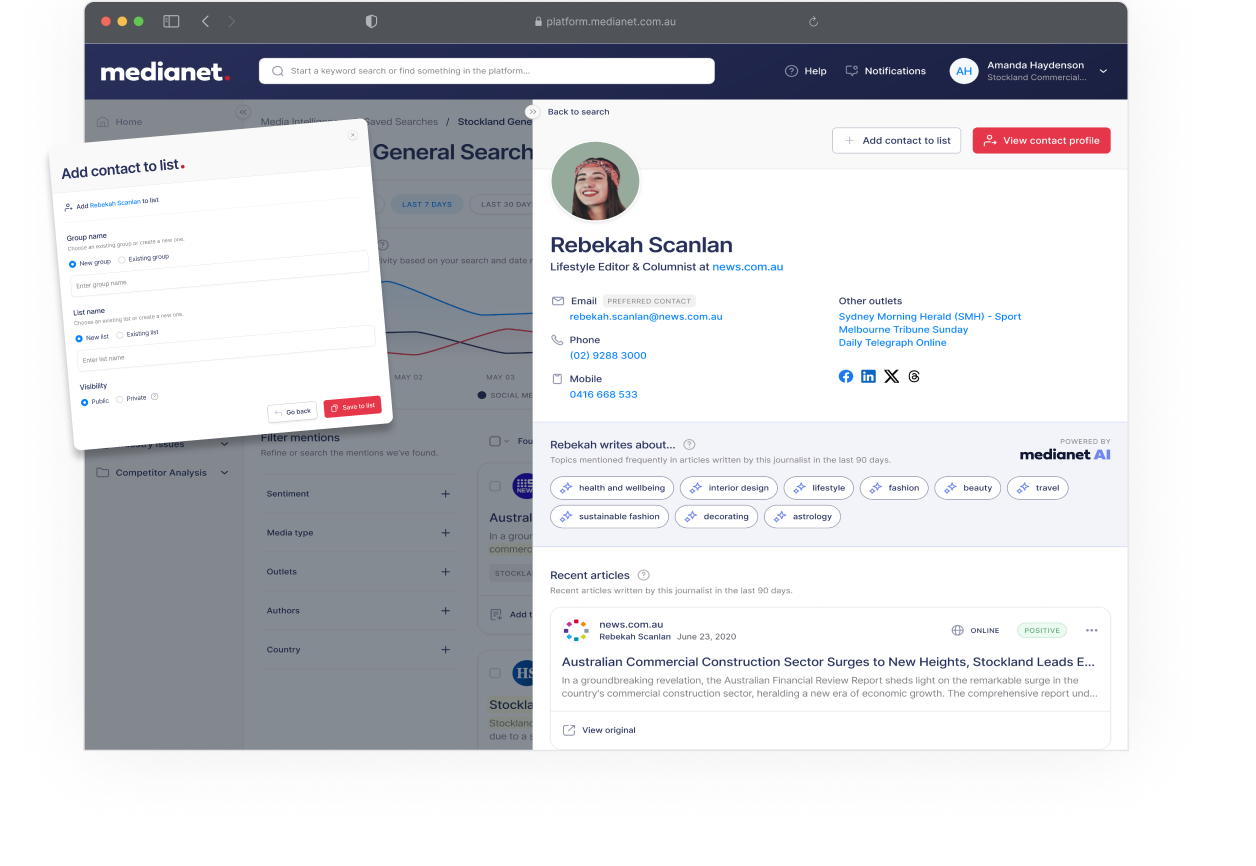Image resolution: width=1256 pixels, height=866 pixels.
Task: Open Rebekah Scanlan's email link
Action: coord(646,316)
